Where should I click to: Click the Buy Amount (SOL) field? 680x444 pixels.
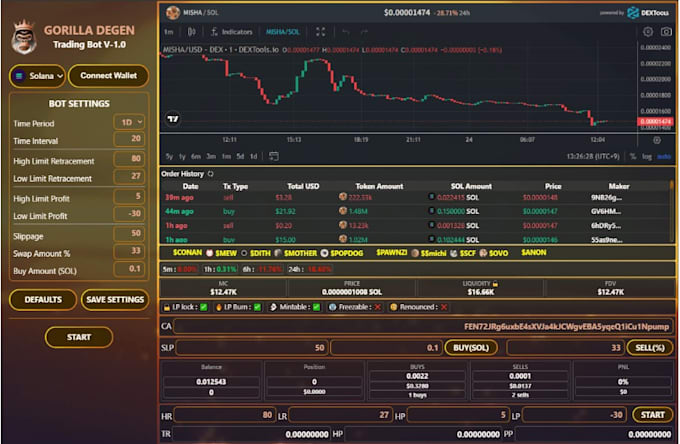tap(129, 269)
